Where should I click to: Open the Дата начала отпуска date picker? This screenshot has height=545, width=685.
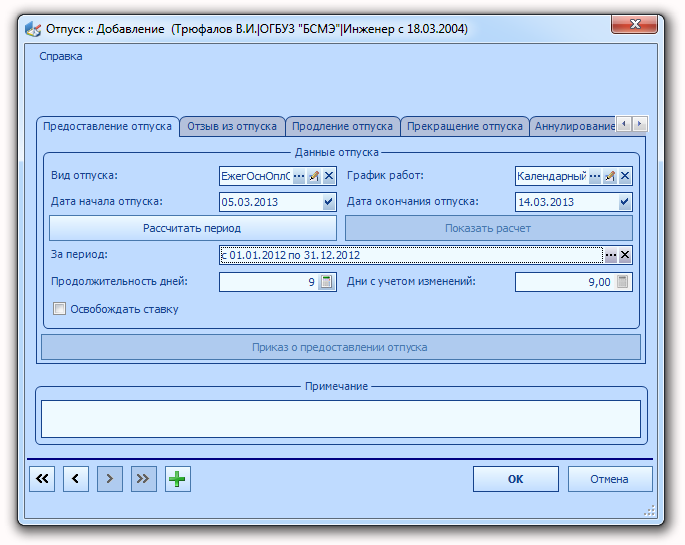329,202
